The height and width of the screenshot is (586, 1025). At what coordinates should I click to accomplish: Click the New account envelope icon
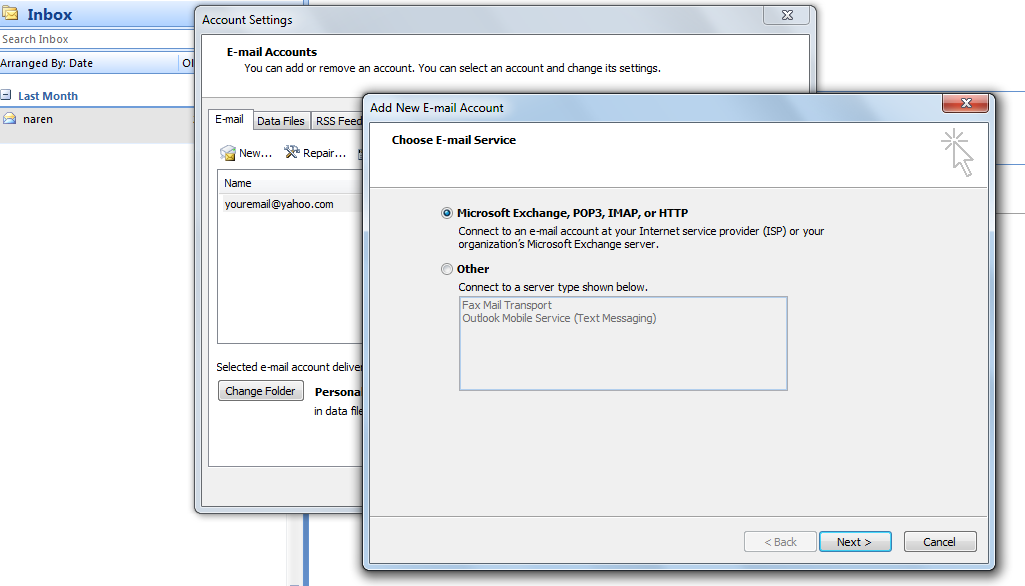pos(228,153)
